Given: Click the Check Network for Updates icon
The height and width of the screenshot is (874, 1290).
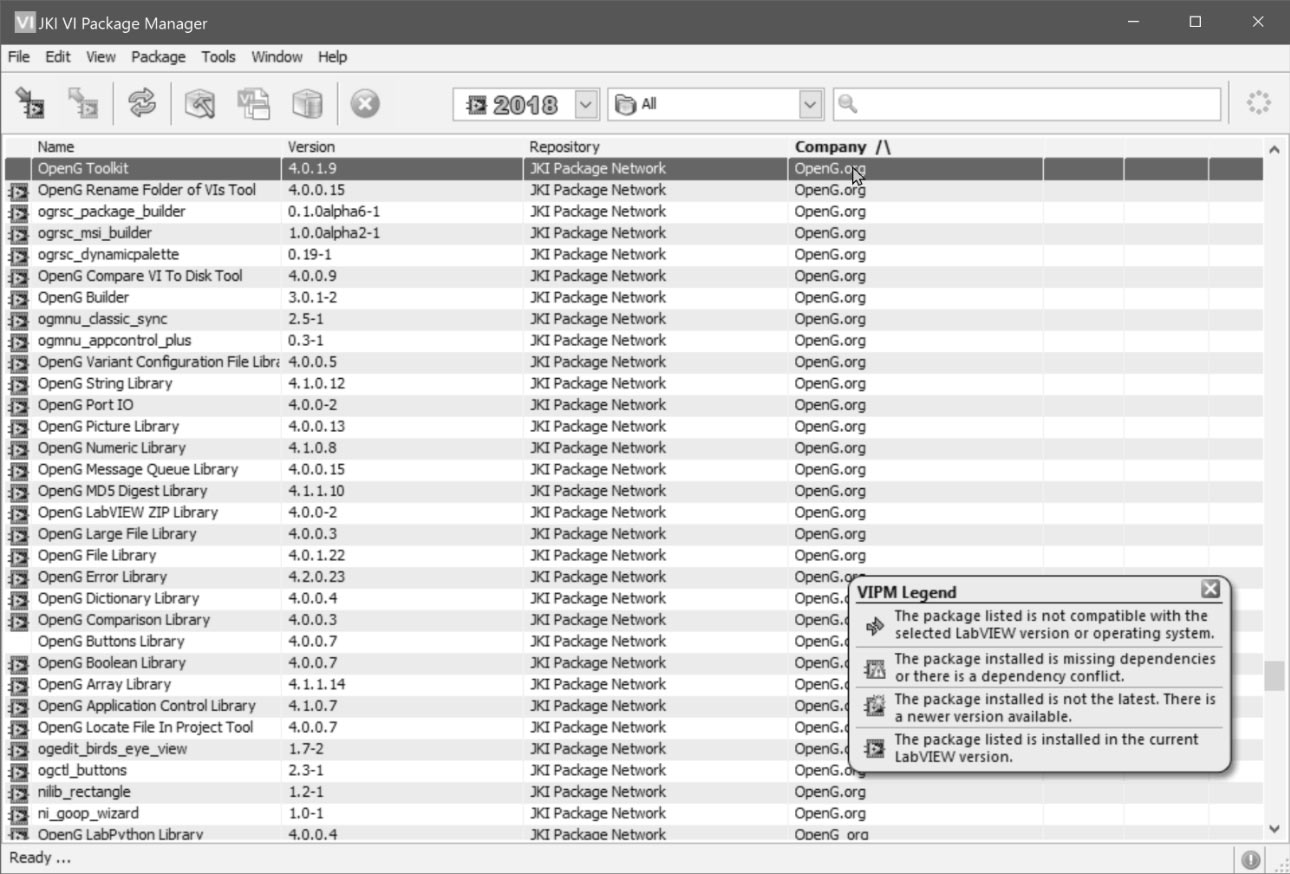Looking at the screenshot, I should pos(142,103).
